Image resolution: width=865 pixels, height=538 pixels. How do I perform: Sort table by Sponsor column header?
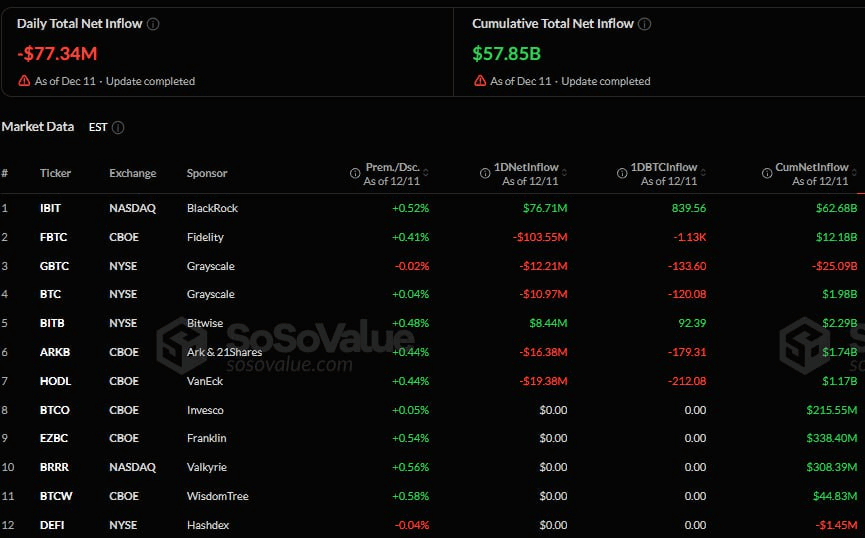pyautogui.click(x=207, y=174)
